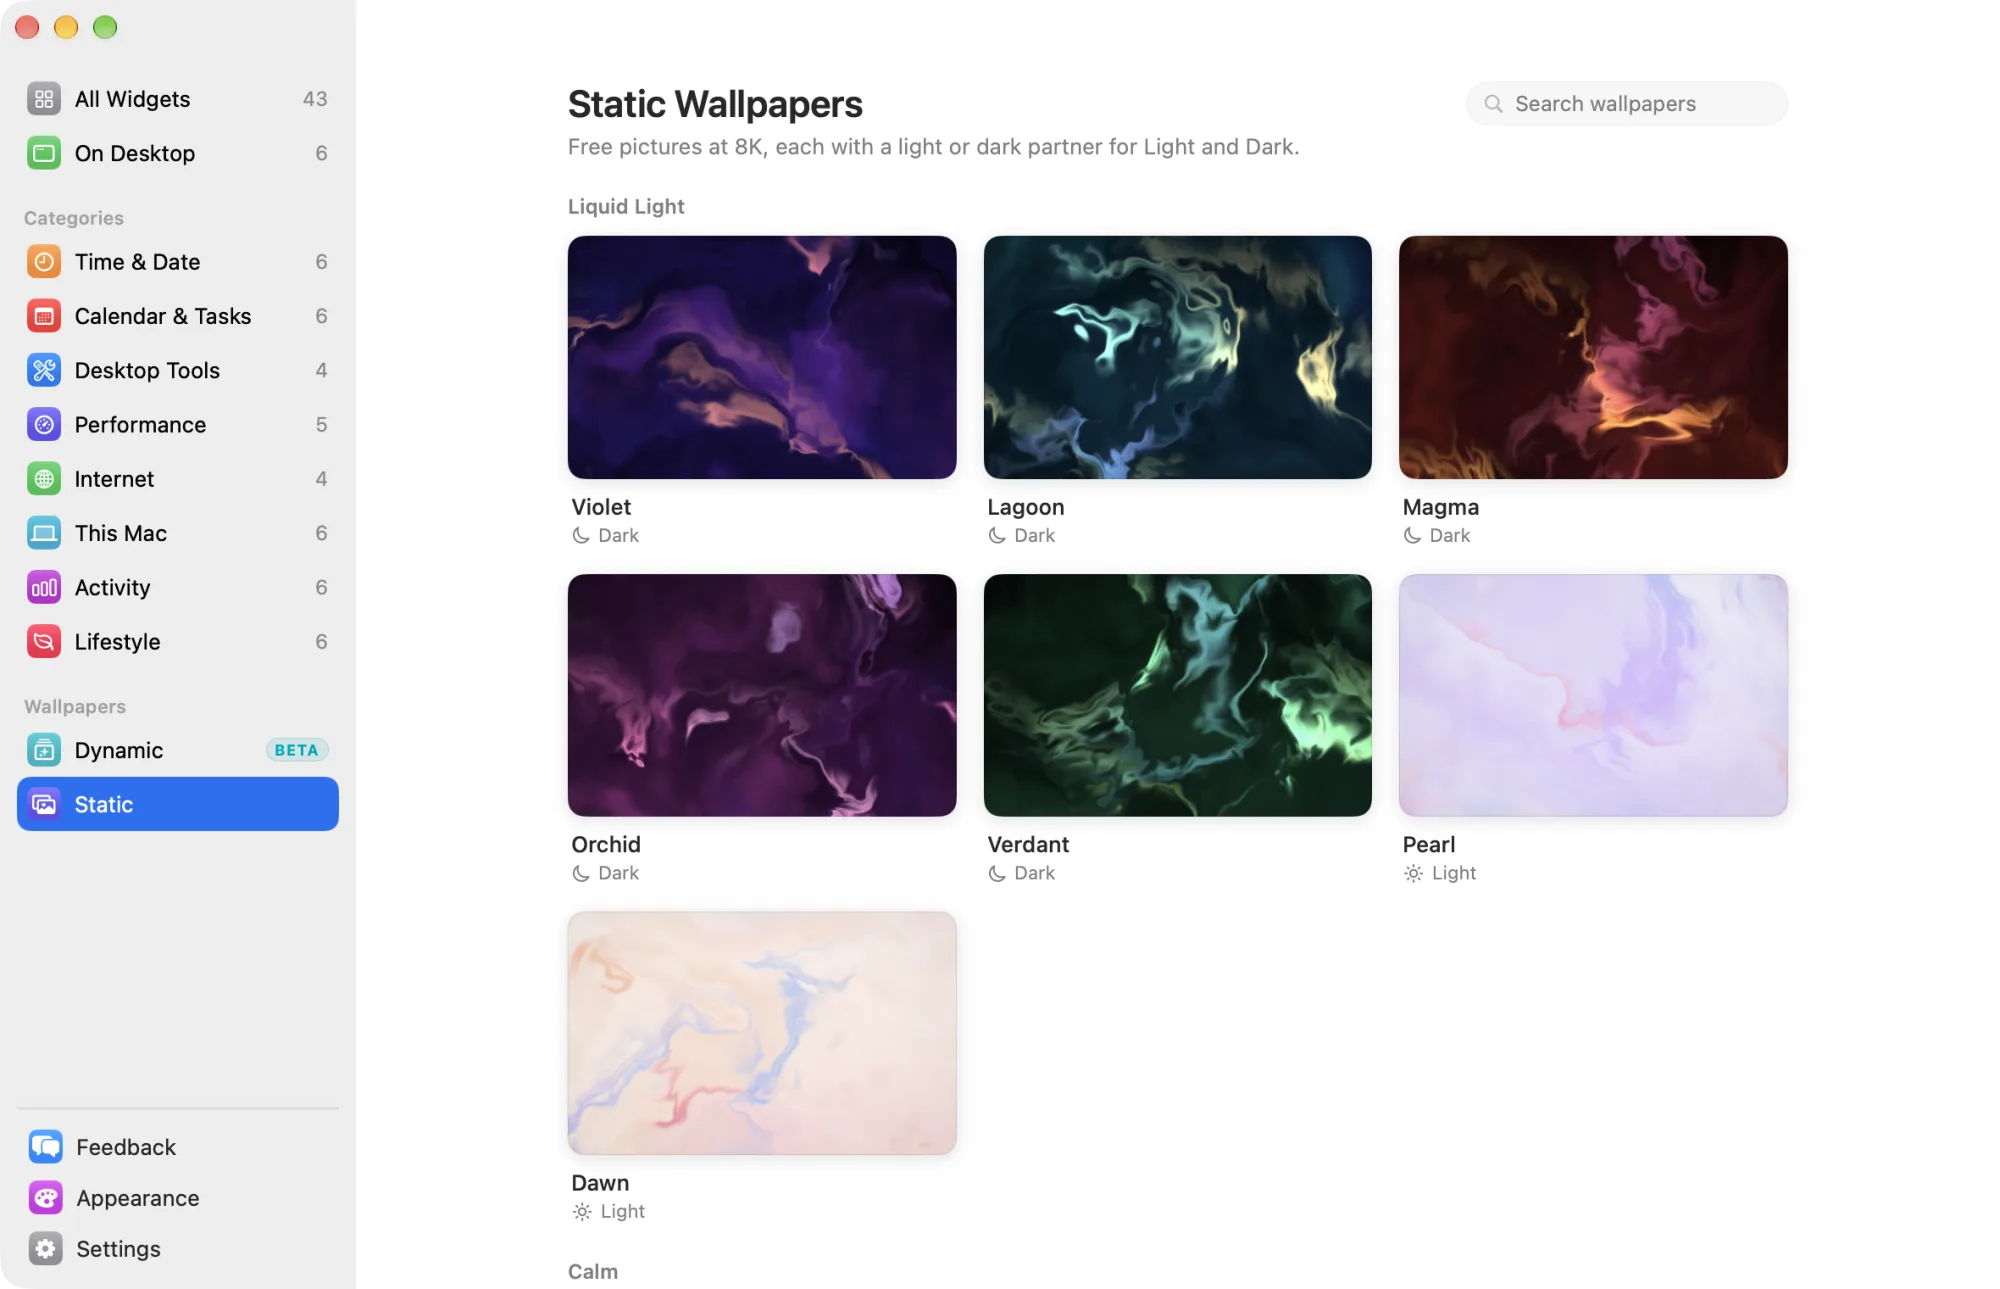Select the Dawn light wallpaper thumbnail
Image resolution: width=2000 pixels, height=1289 pixels.
pos(762,1033)
